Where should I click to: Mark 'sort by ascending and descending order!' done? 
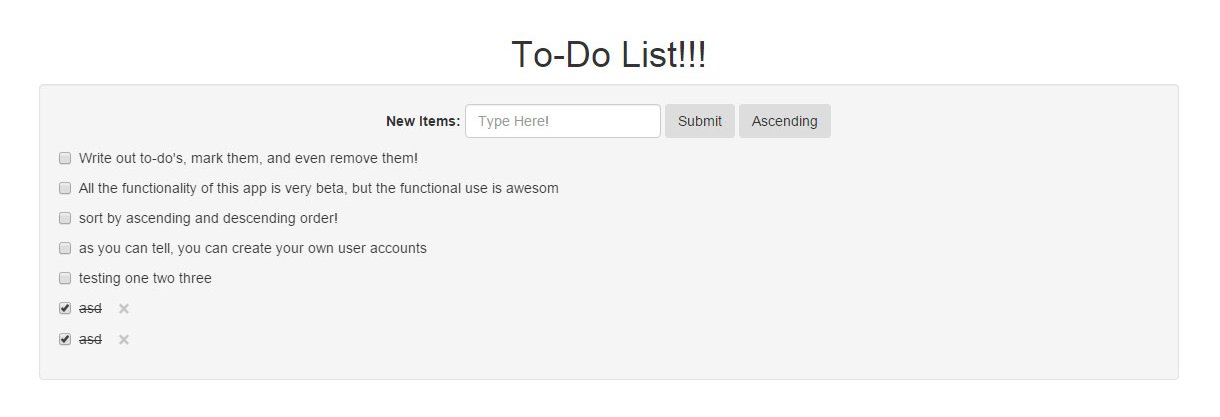[65, 218]
